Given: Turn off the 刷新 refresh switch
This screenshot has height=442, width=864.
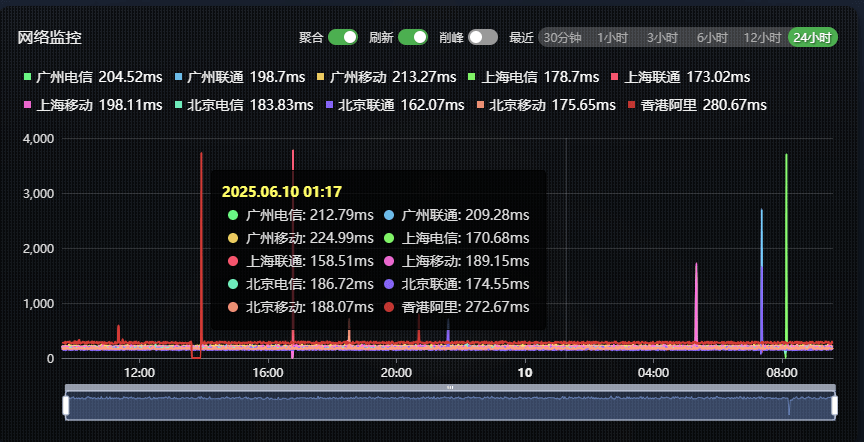Looking at the screenshot, I should coord(413,37).
